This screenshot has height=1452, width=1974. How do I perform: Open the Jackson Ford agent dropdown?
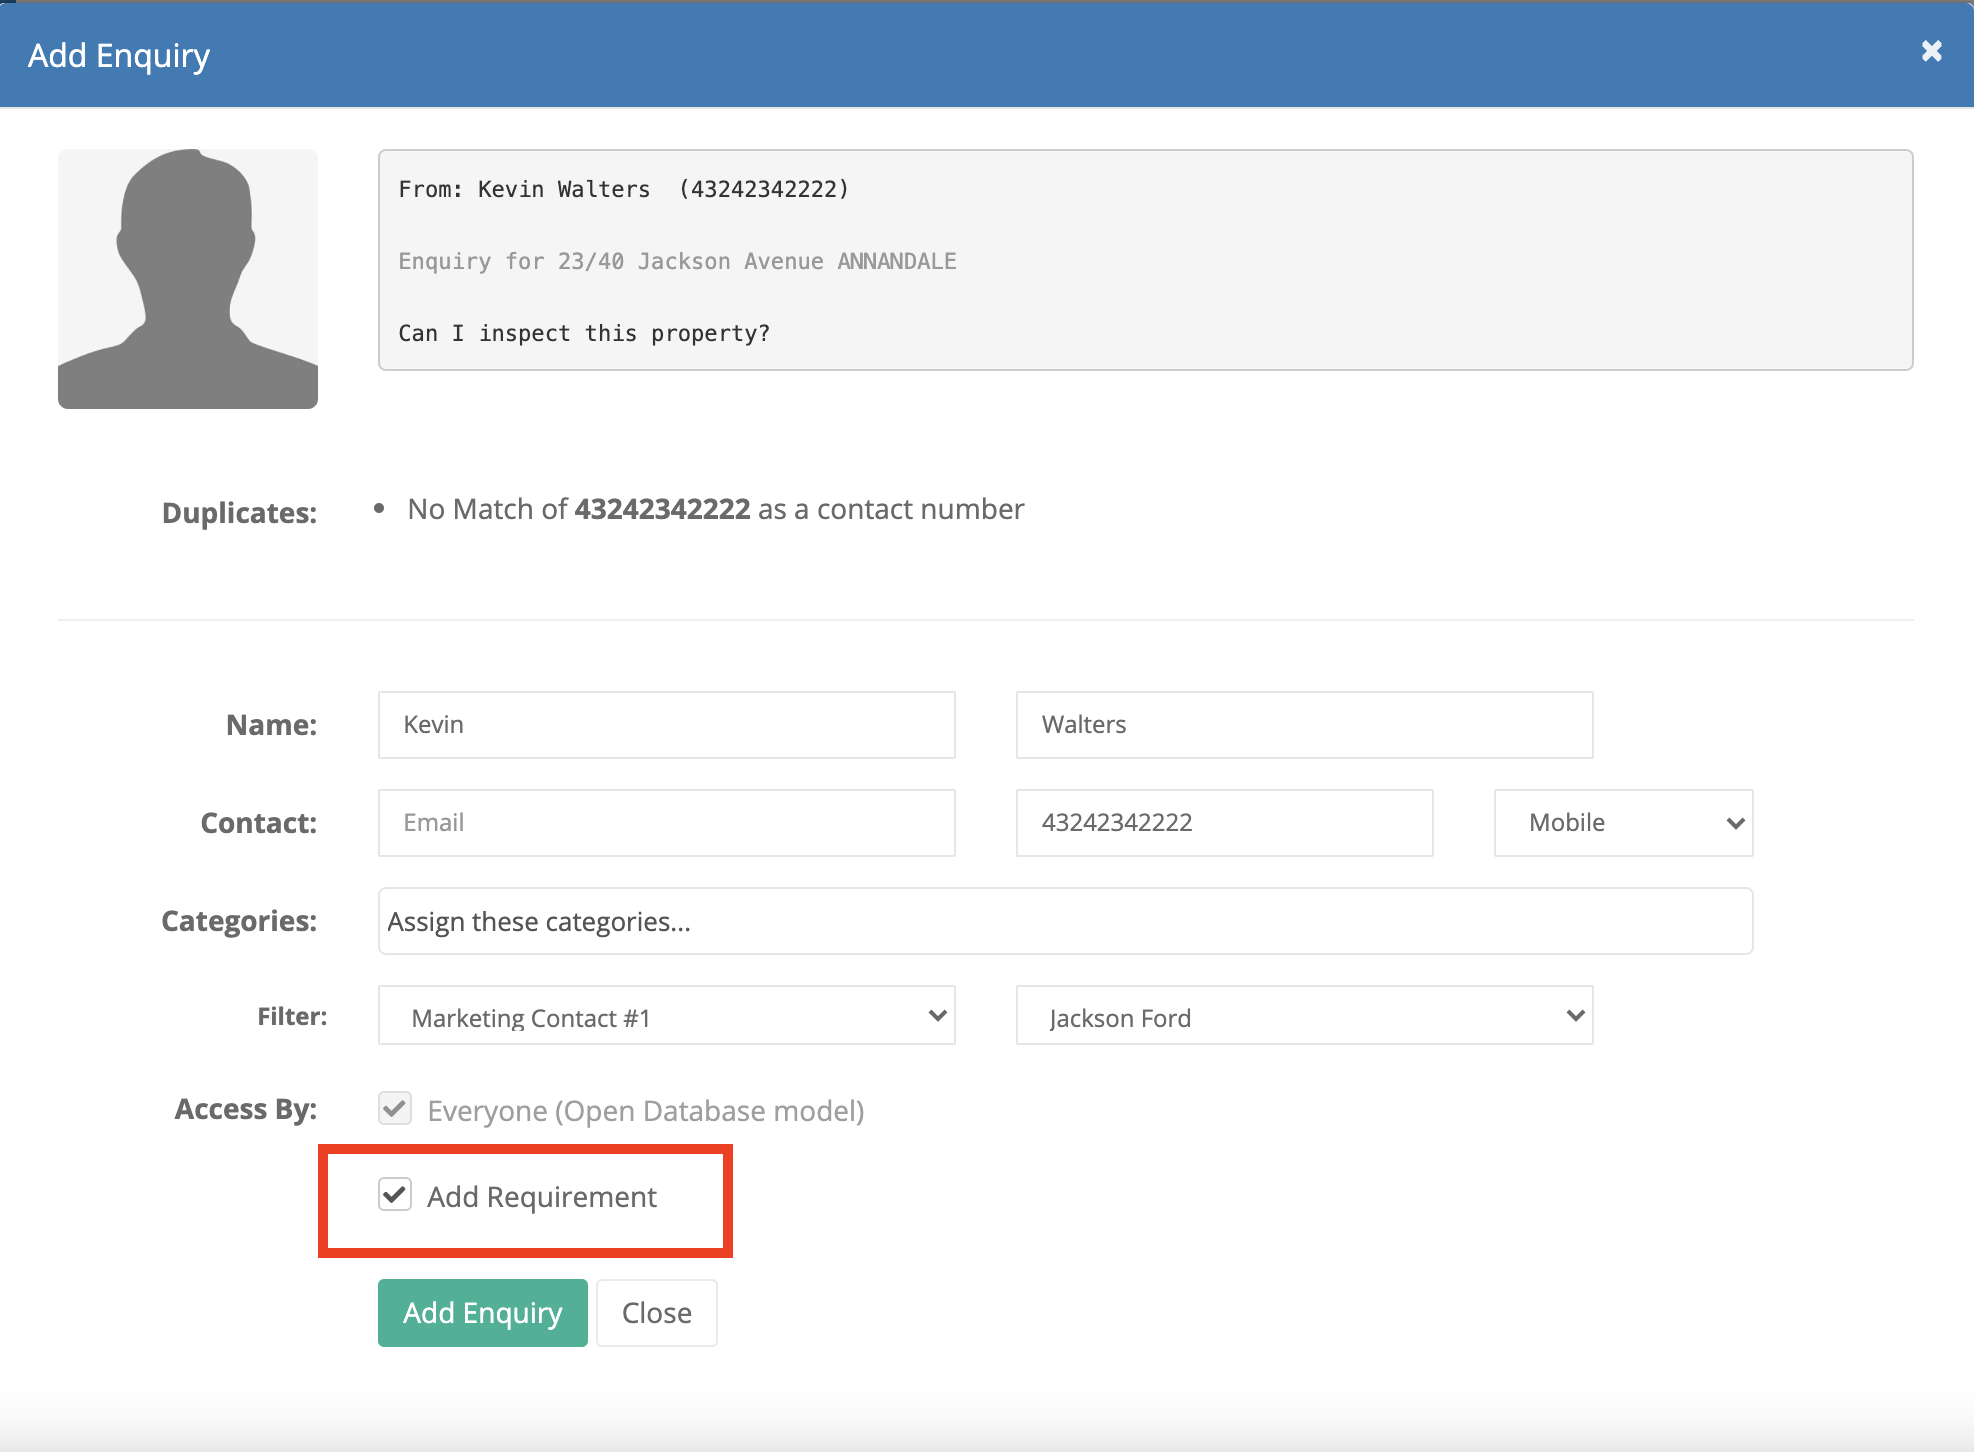(1304, 1016)
